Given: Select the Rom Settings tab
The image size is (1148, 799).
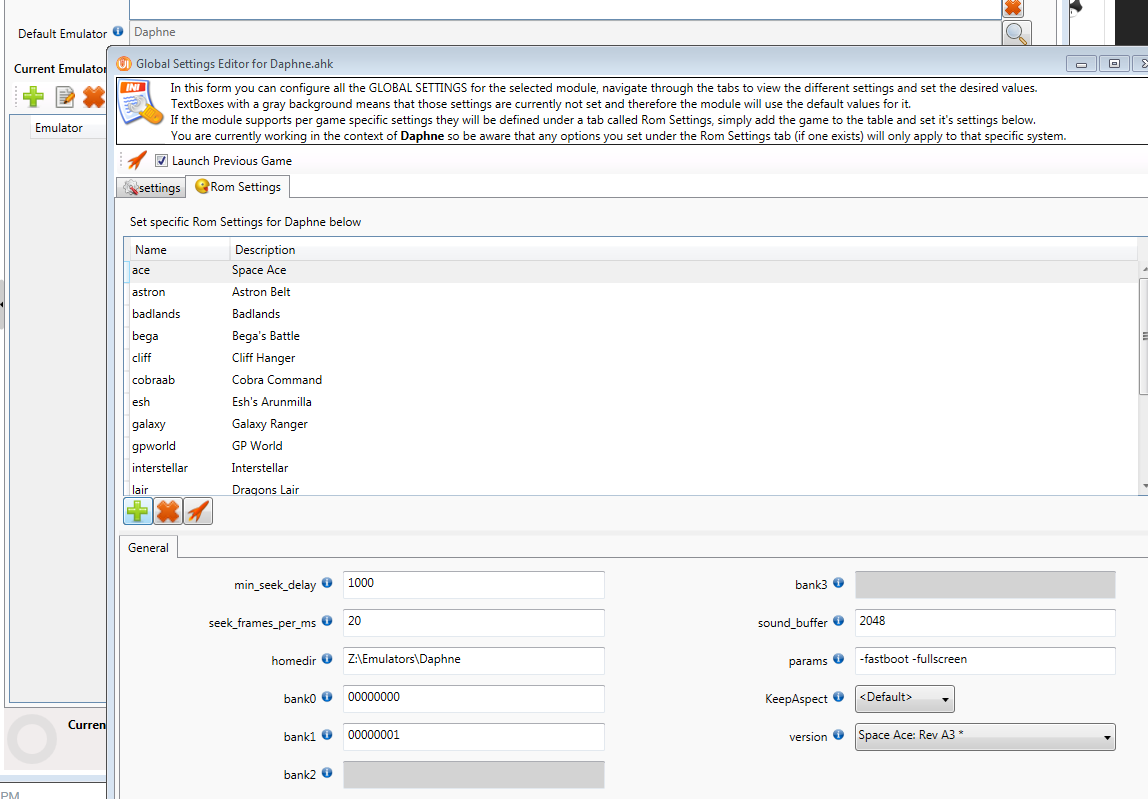Looking at the screenshot, I should coord(238,187).
